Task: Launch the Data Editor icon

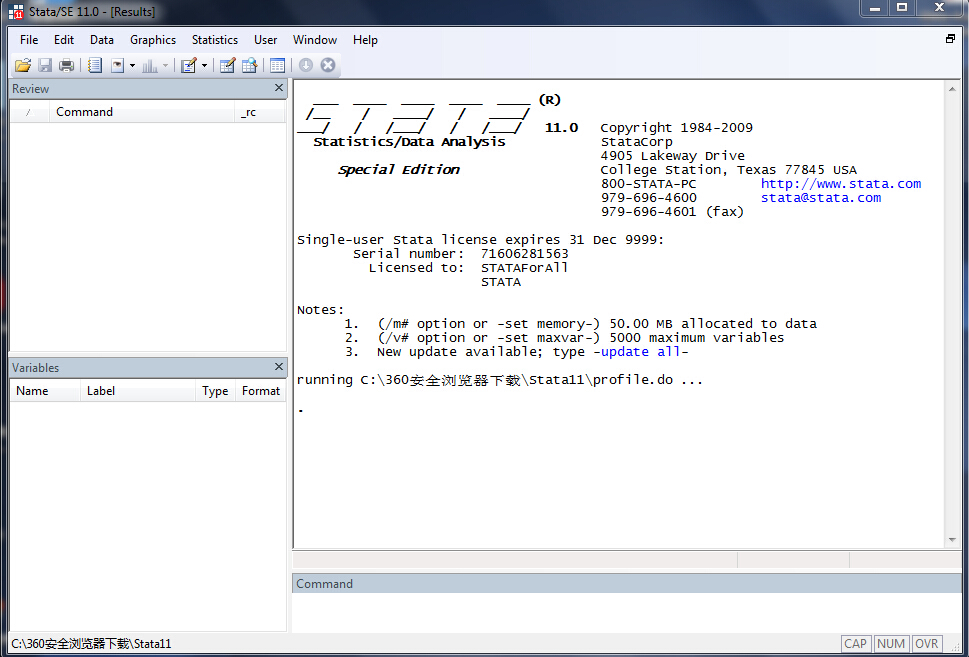Action: (x=227, y=66)
